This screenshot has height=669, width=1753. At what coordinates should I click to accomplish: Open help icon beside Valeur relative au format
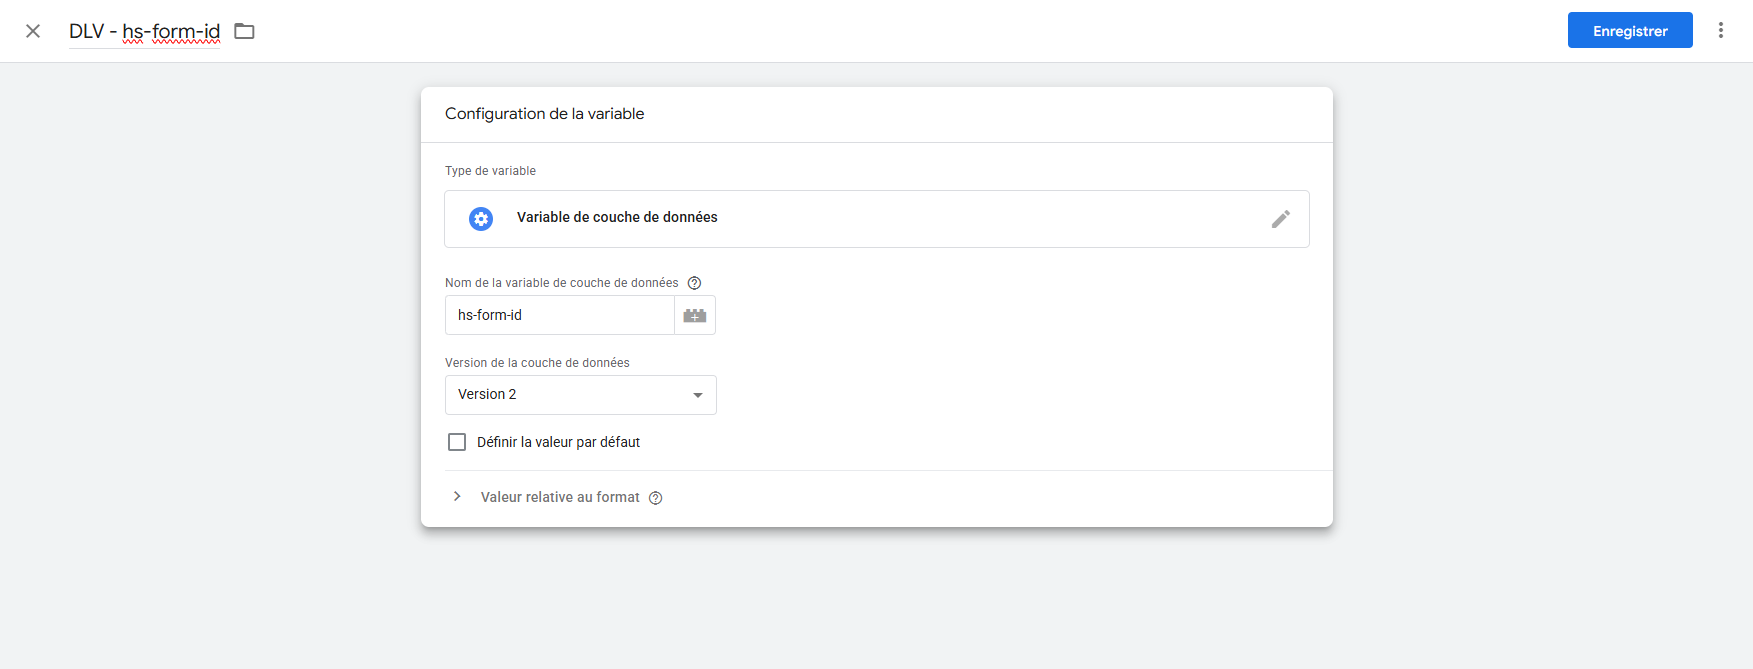[656, 498]
